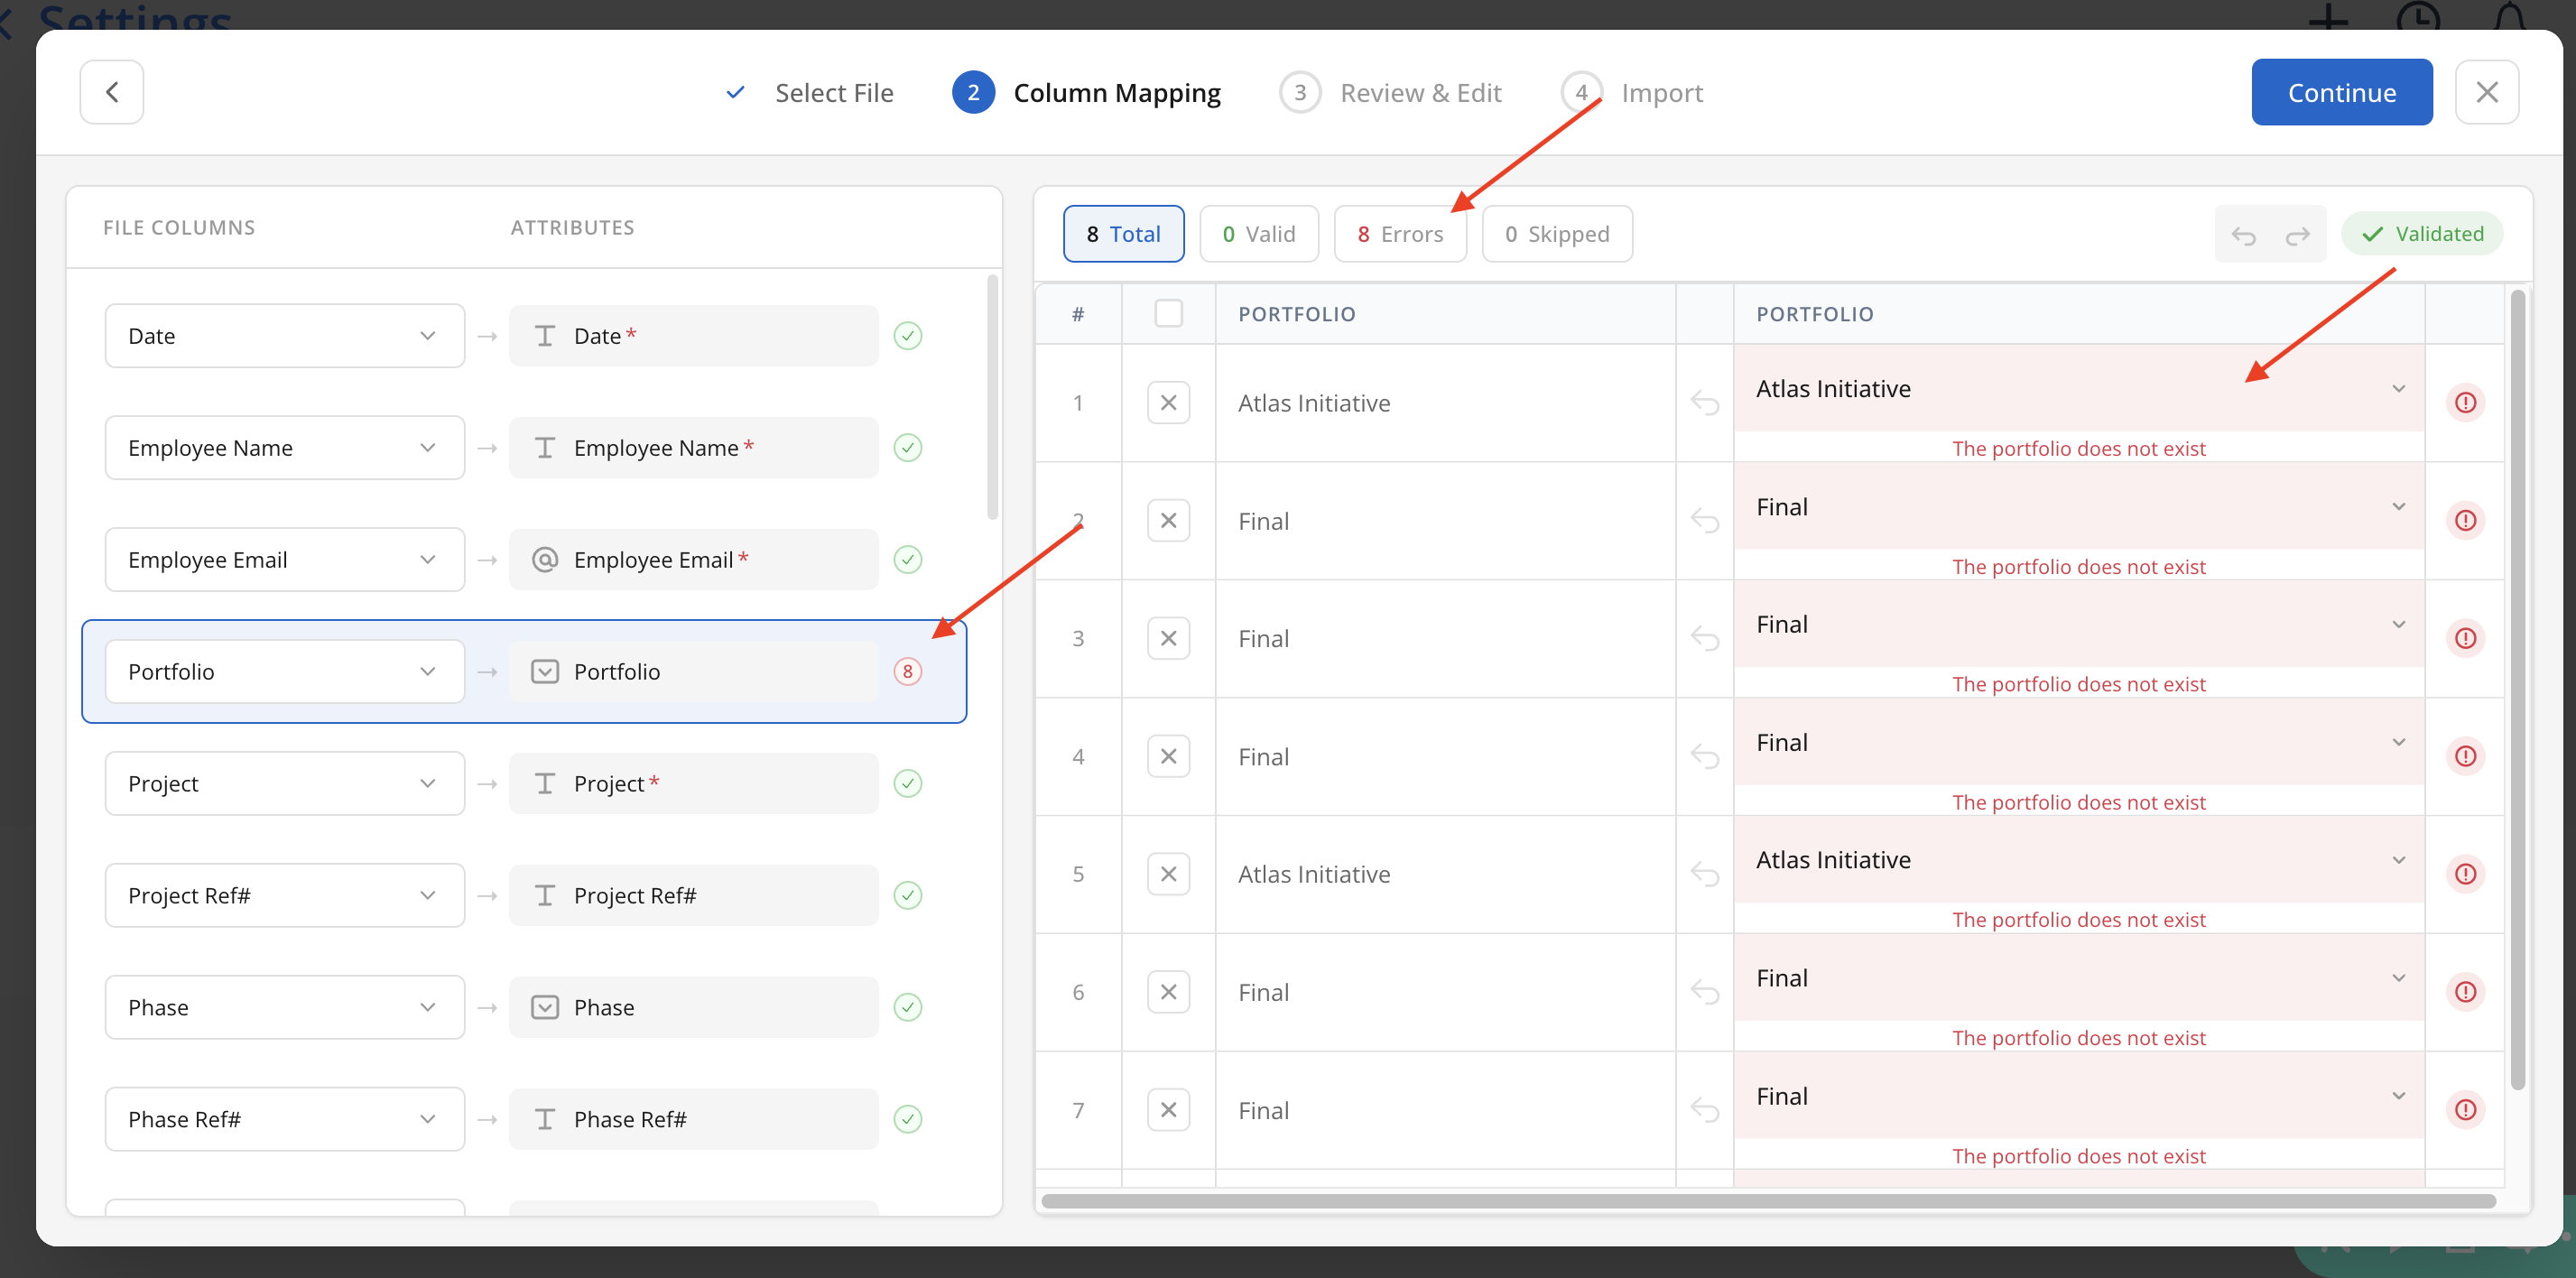This screenshot has height=1278, width=2576.
Task: Revert the row 5 Atlas Initiative value
Action: click(1704, 875)
